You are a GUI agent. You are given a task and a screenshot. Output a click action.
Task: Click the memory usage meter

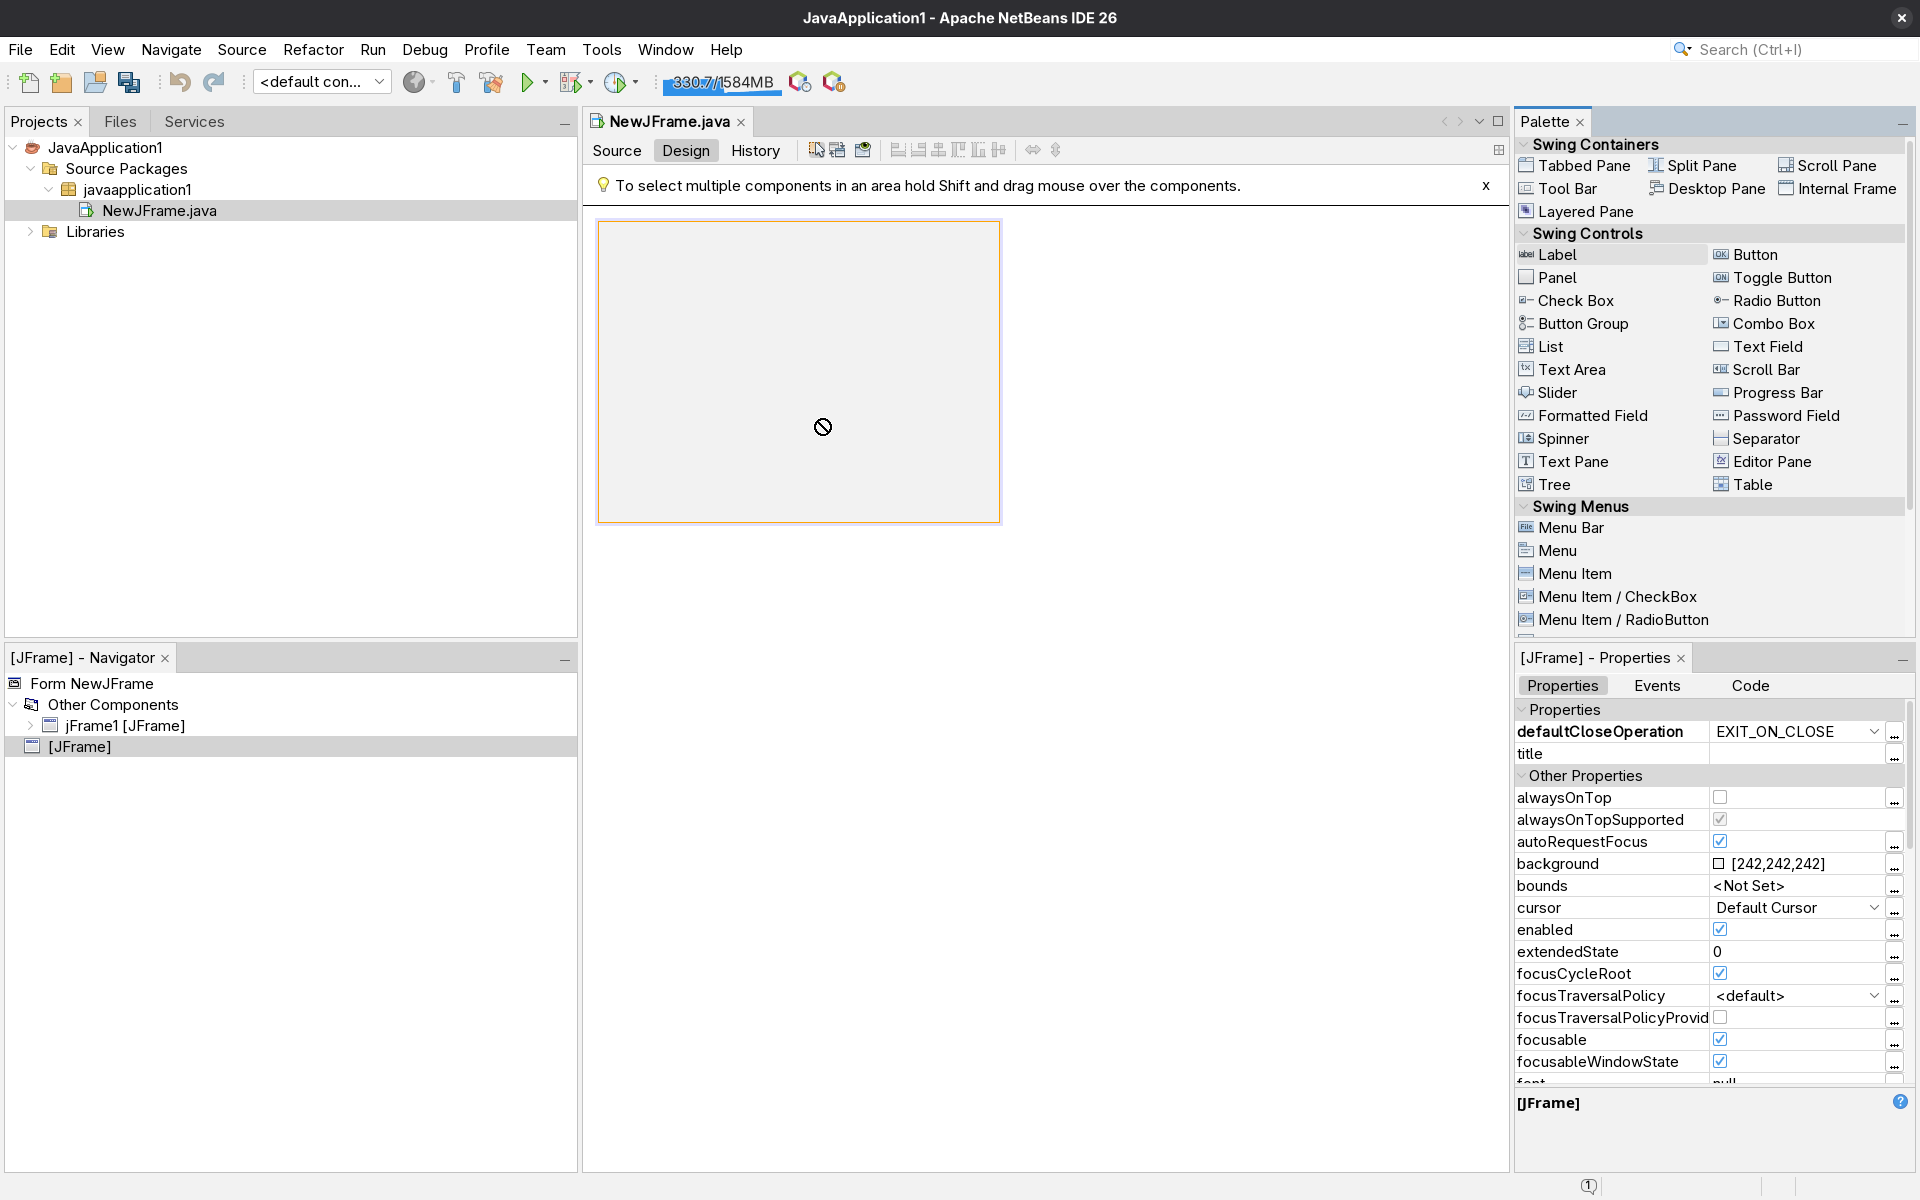(721, 82)
